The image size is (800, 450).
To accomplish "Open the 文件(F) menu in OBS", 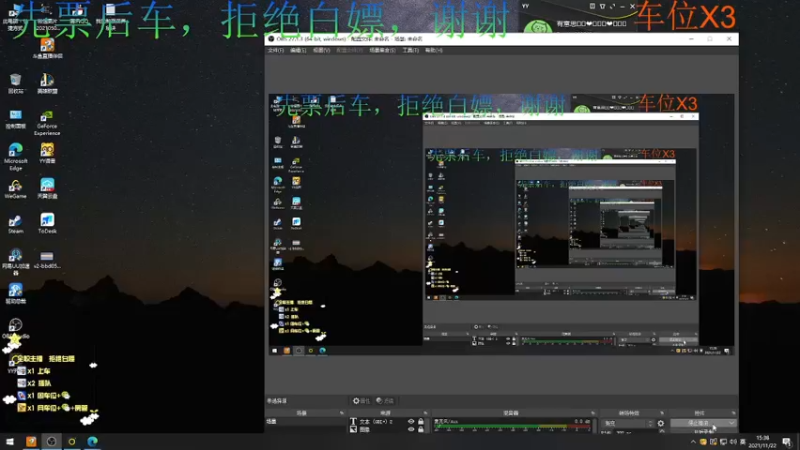I will 276,50.
